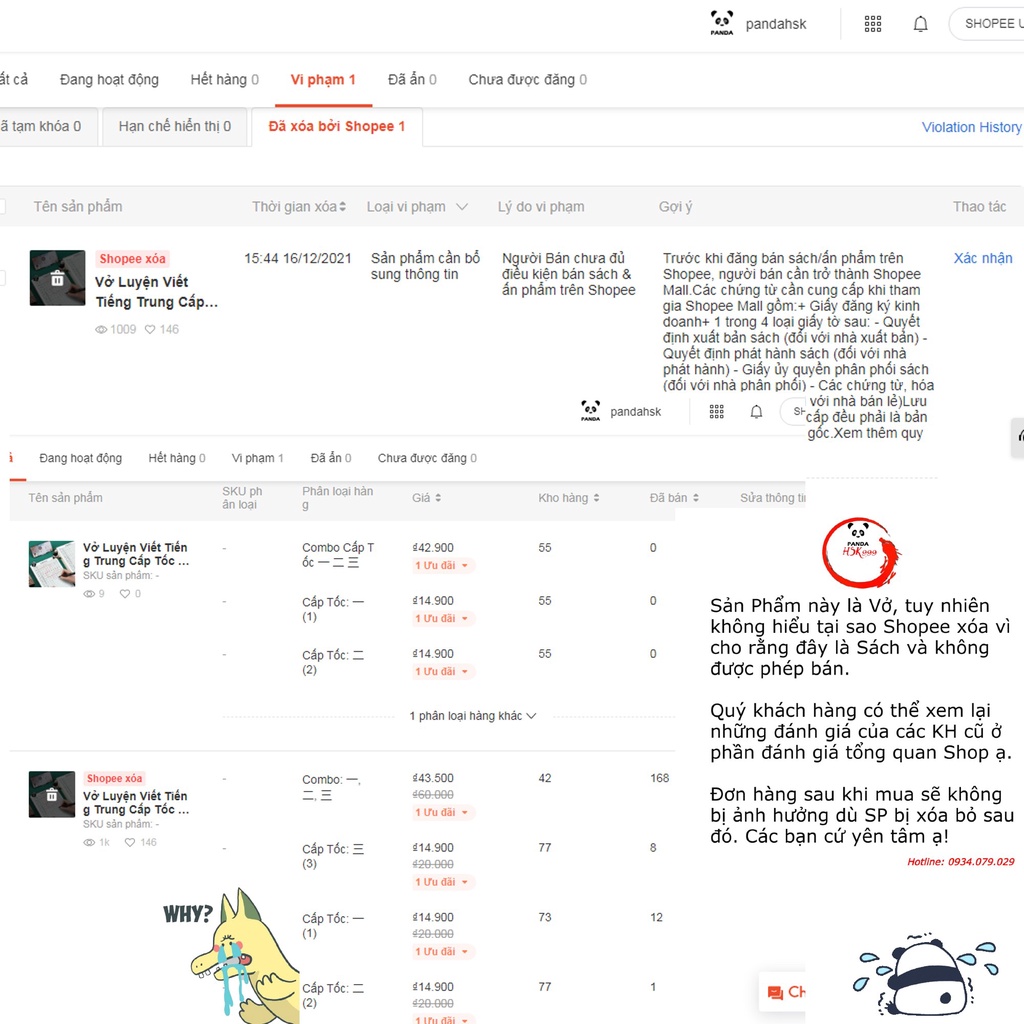Select the Đã xóa bởi Shopee 1 sub-tab
The image size is (1024, 1024).
click(337, 127)
